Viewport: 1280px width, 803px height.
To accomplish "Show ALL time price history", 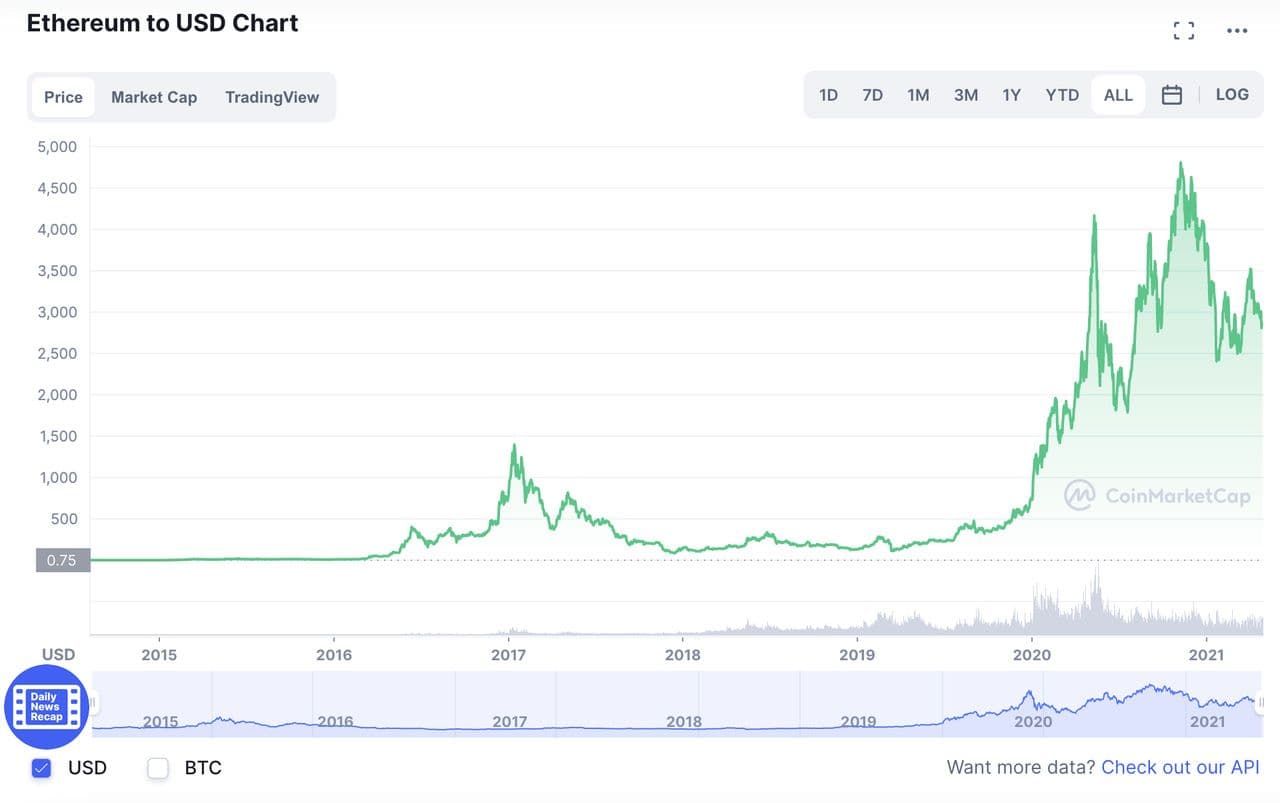I will click(x=1118, y=95).
